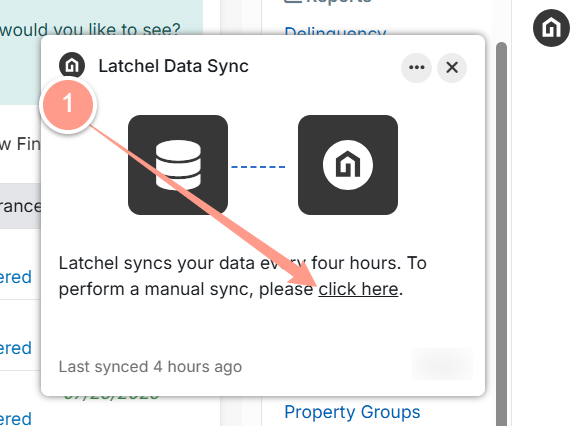Open the Delinquency report link

tap(335, 31)
